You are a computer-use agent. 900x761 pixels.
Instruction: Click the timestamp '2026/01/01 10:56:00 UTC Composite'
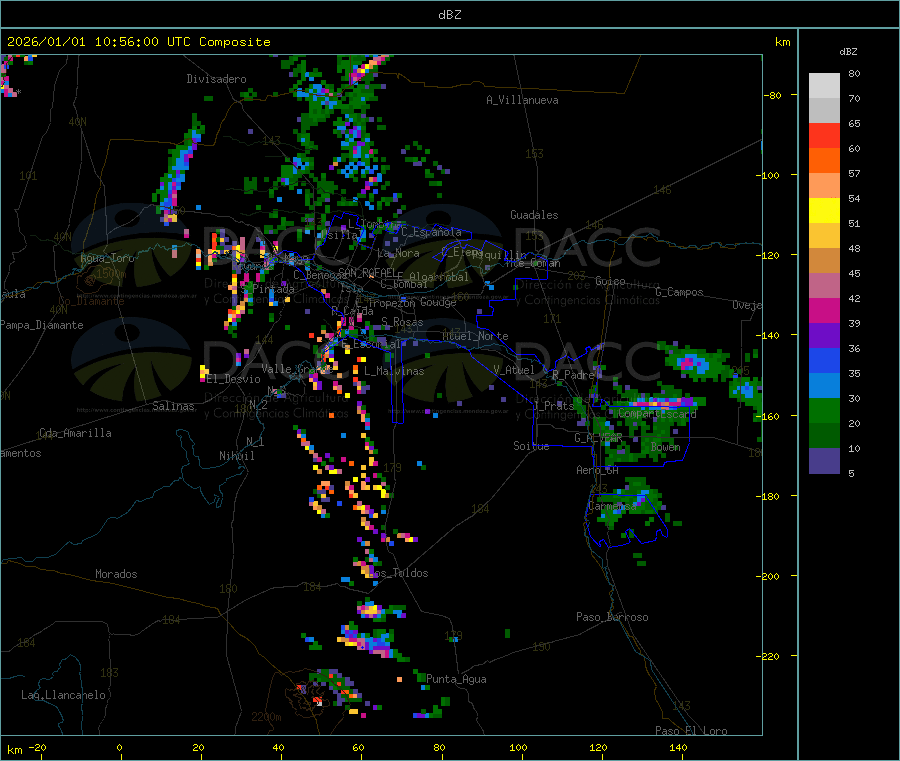pos(138,42)
